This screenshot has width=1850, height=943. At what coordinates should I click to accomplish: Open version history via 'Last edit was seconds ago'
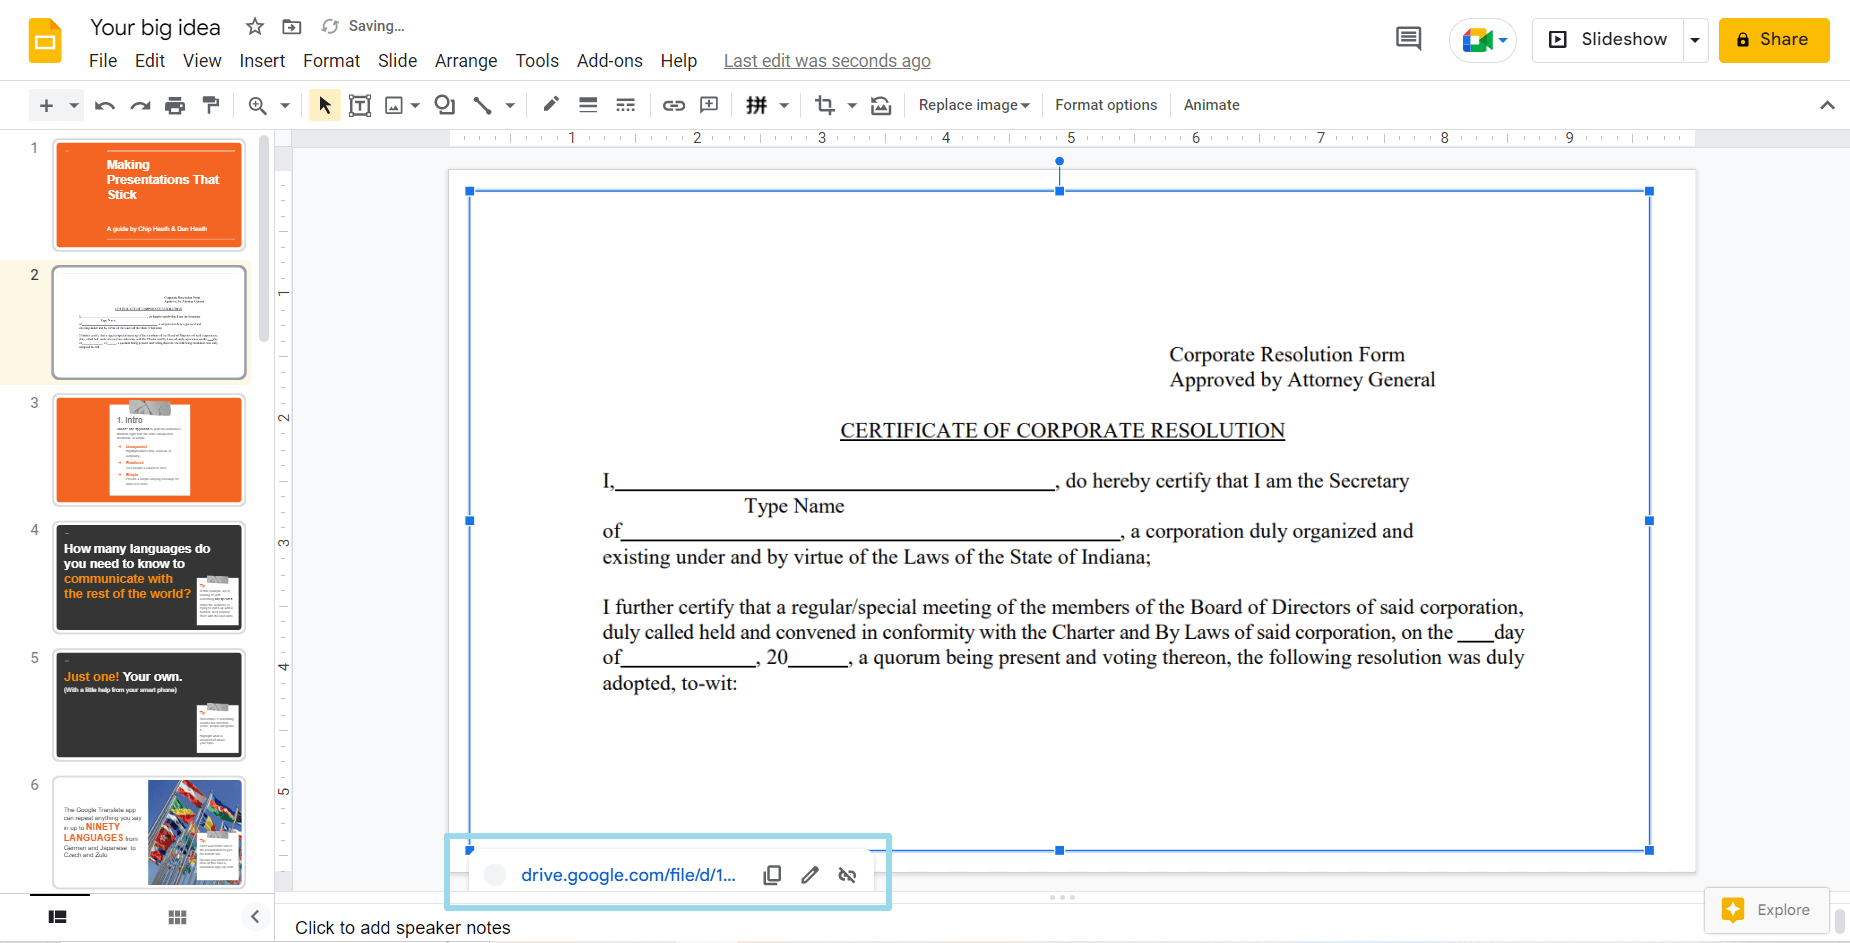(x=827, y=61)
